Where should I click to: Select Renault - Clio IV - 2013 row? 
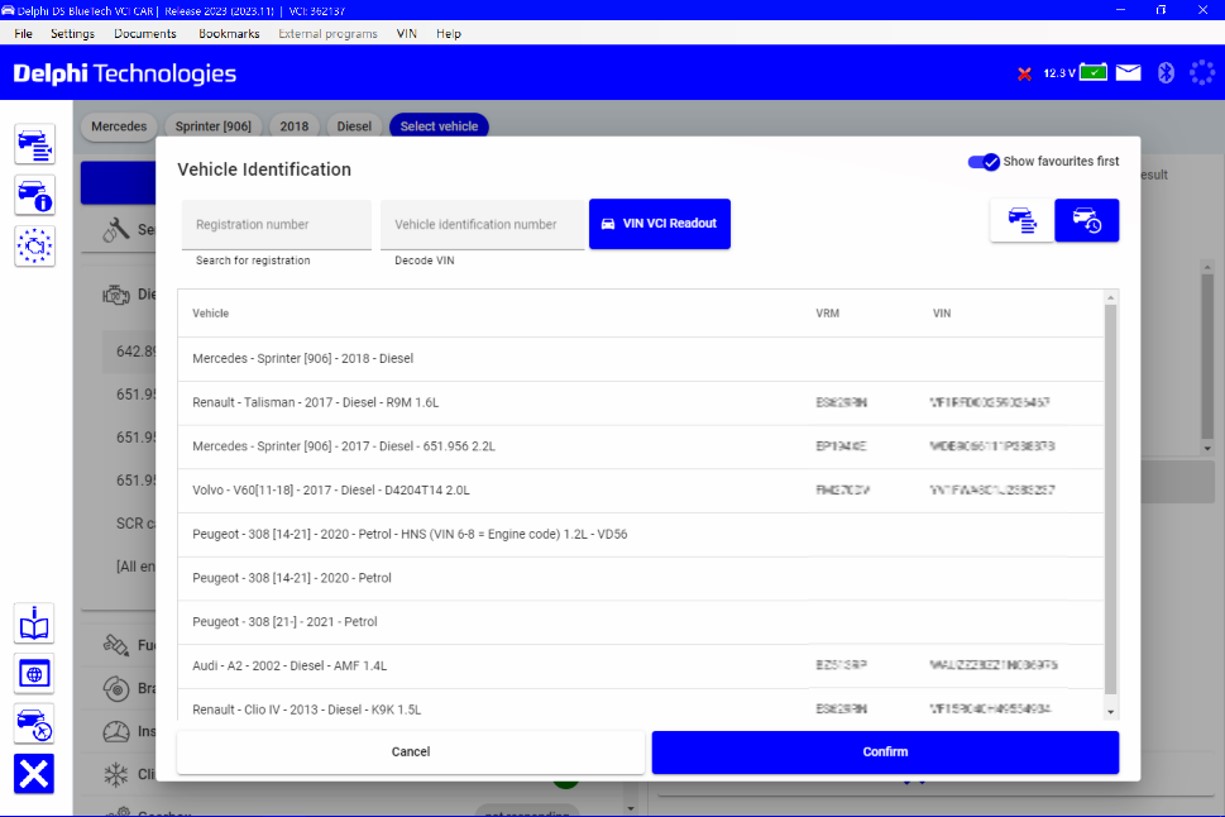click(x=641, y=704)
